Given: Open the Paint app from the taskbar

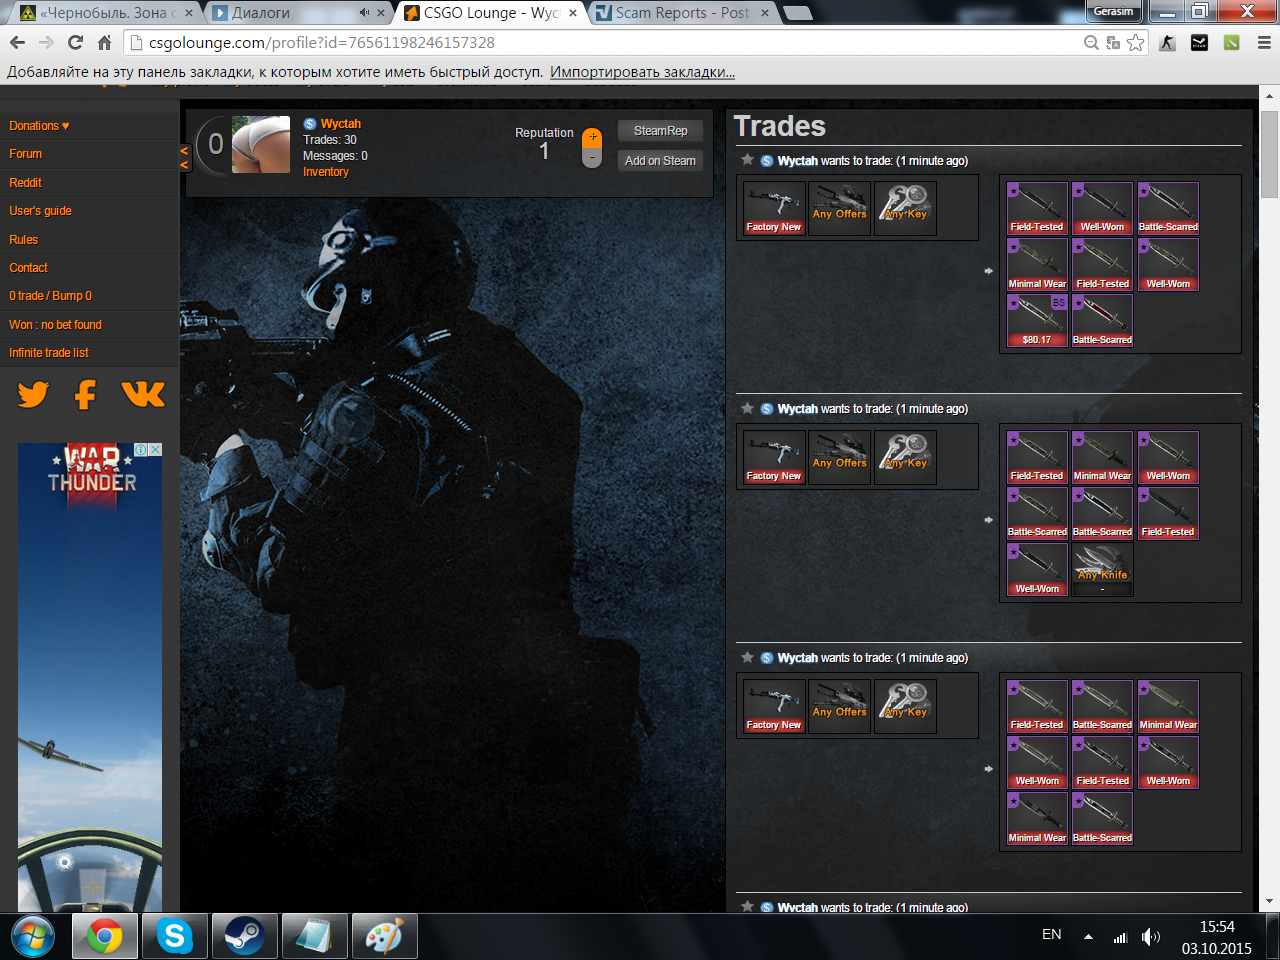Looking at the screenshot, I should [384, 937].
